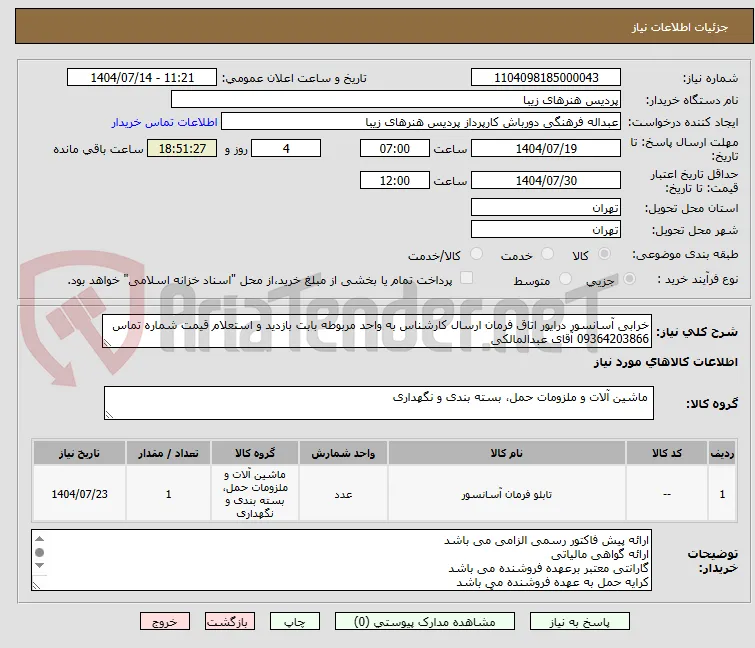The height and width of the screenshot is (648, 755).
Task: Click the واحد شمارش column header
Action: [343, 453]
